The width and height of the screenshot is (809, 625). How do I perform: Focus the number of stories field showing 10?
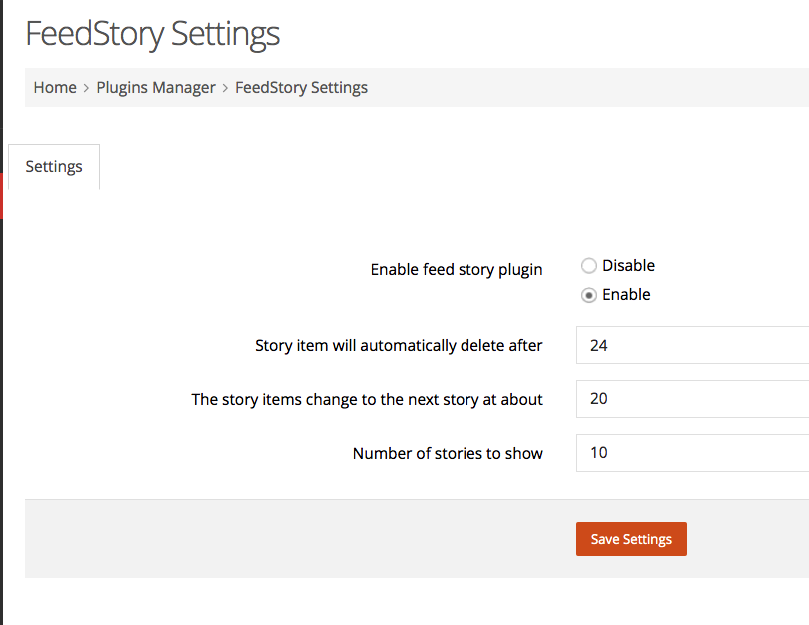tap(692, 453)
